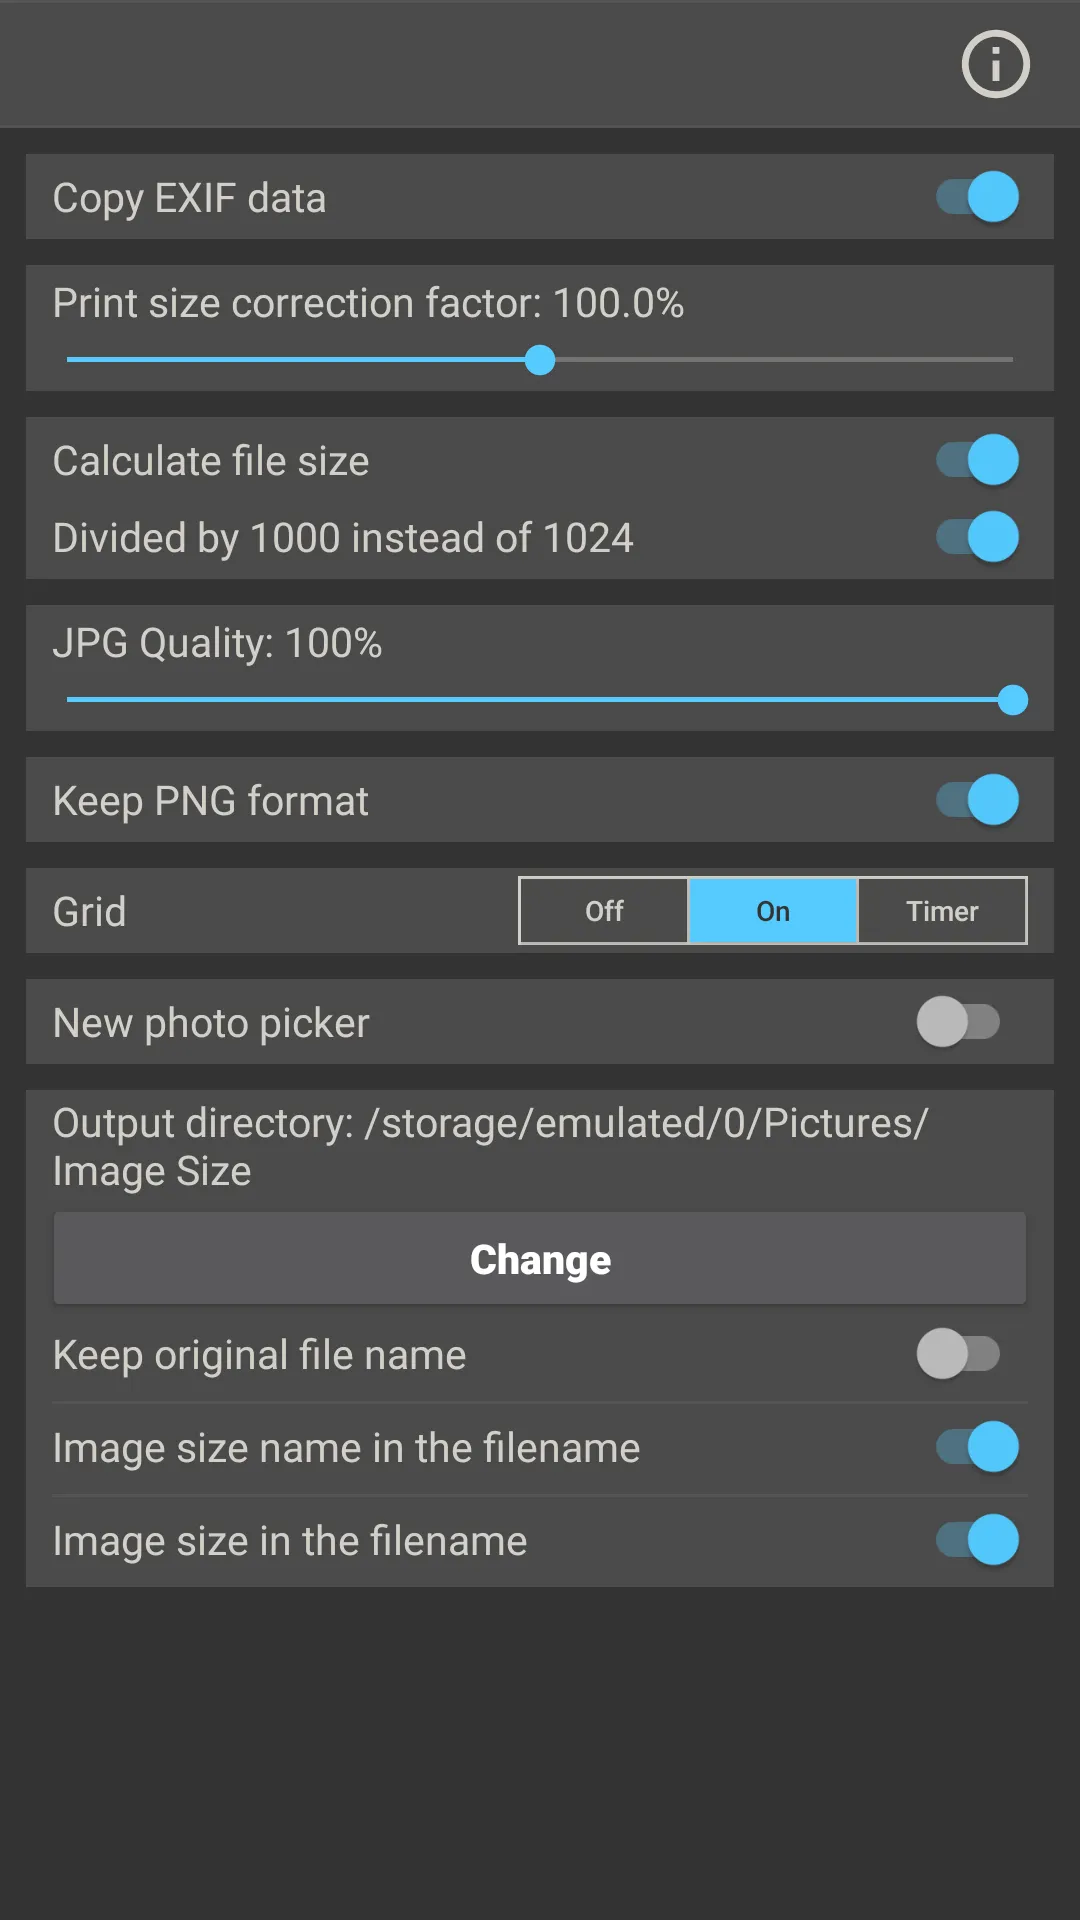Turn off Calculate file size
Screen dimensions: 1080x1920
(x=975, y=459)
